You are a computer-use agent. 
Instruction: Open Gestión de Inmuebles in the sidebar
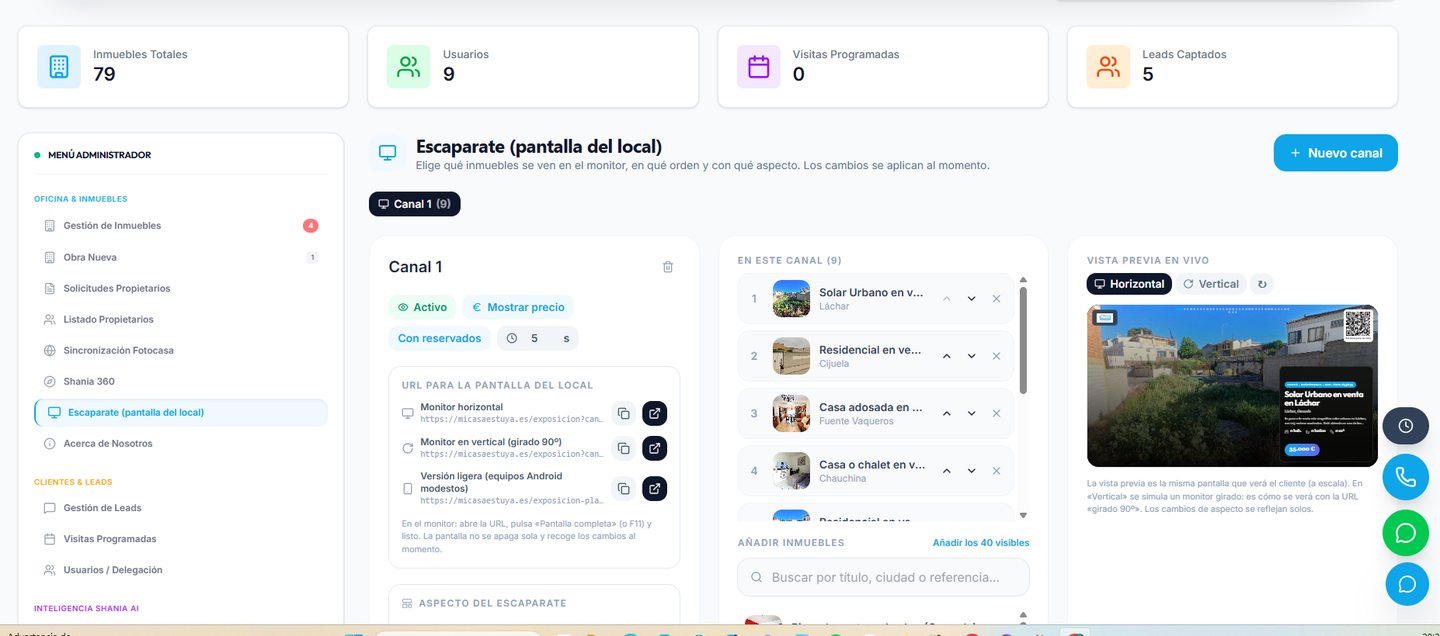[181, 226]
